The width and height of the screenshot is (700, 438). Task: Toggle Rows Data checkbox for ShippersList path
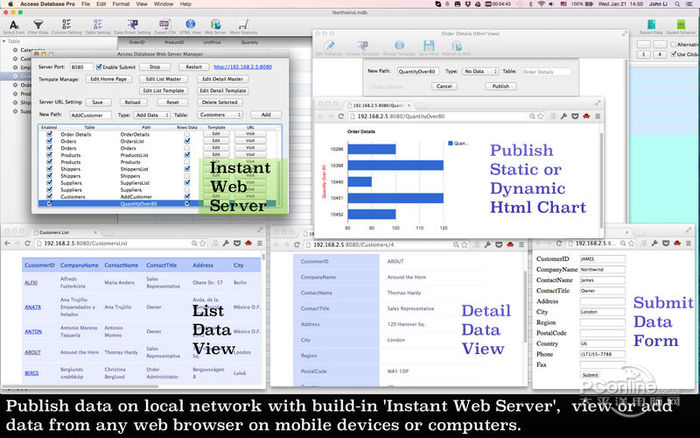tap(187, 169)
